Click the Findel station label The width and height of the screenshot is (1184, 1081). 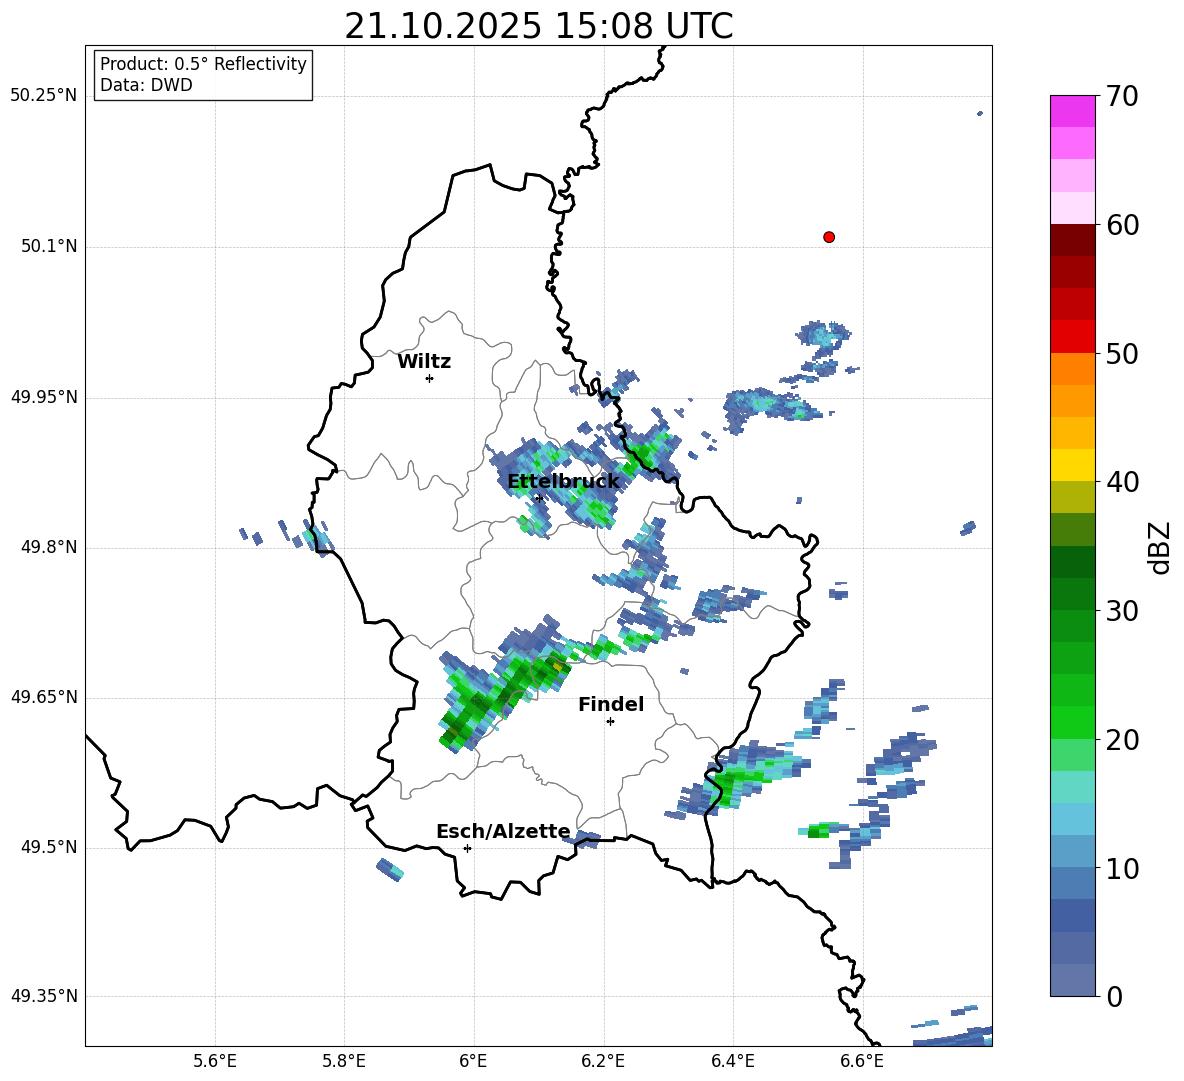(611, 704)
